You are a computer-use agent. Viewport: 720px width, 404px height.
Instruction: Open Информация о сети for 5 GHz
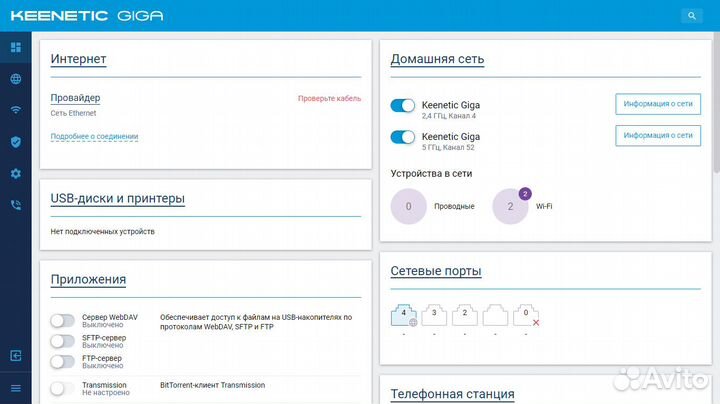(x=658, y=135)
